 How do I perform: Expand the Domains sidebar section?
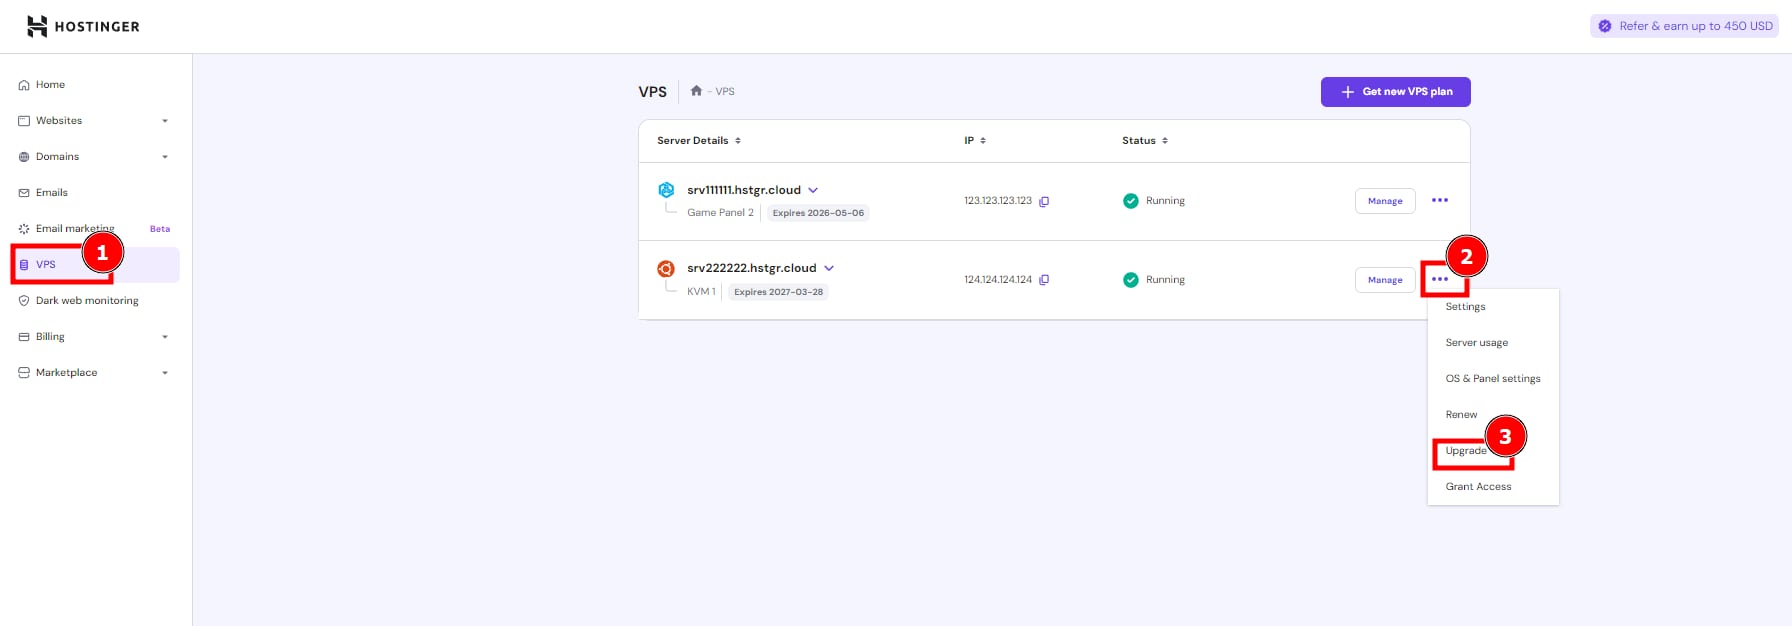pyautogui.click(x=165, y=157)
